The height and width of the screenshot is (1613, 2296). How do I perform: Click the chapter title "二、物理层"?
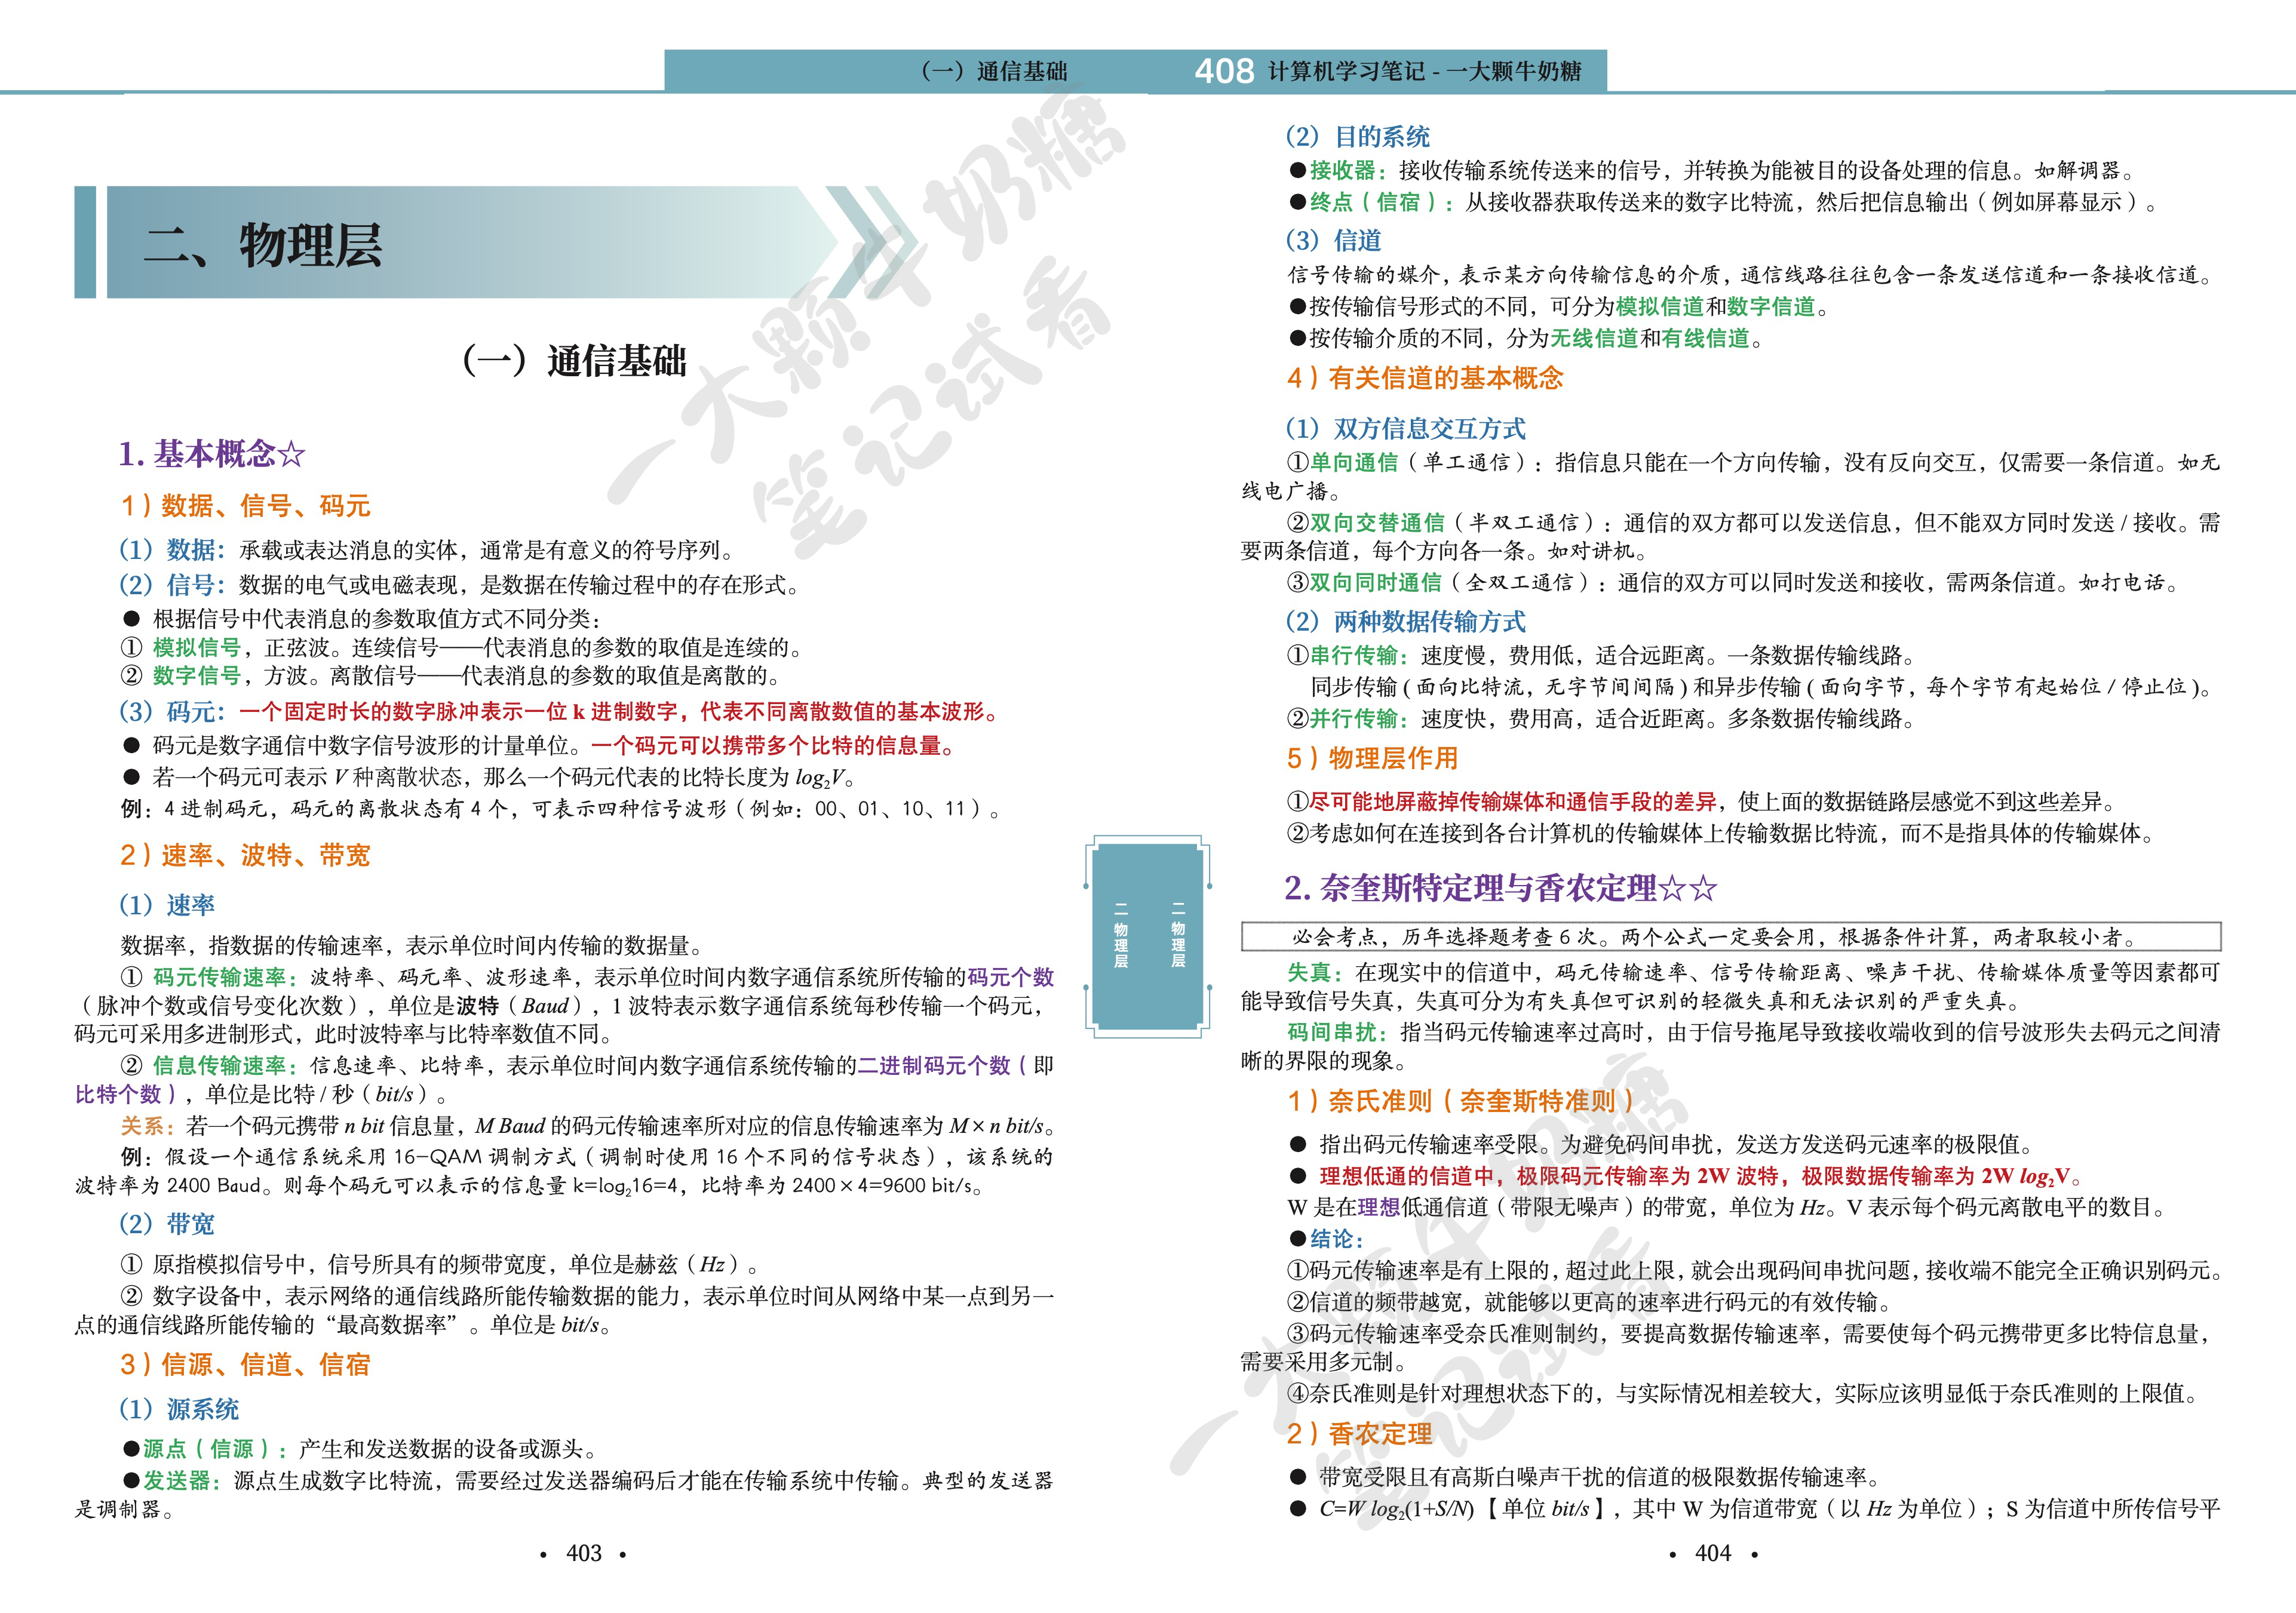pyautogui.click(x=263, y=245)
